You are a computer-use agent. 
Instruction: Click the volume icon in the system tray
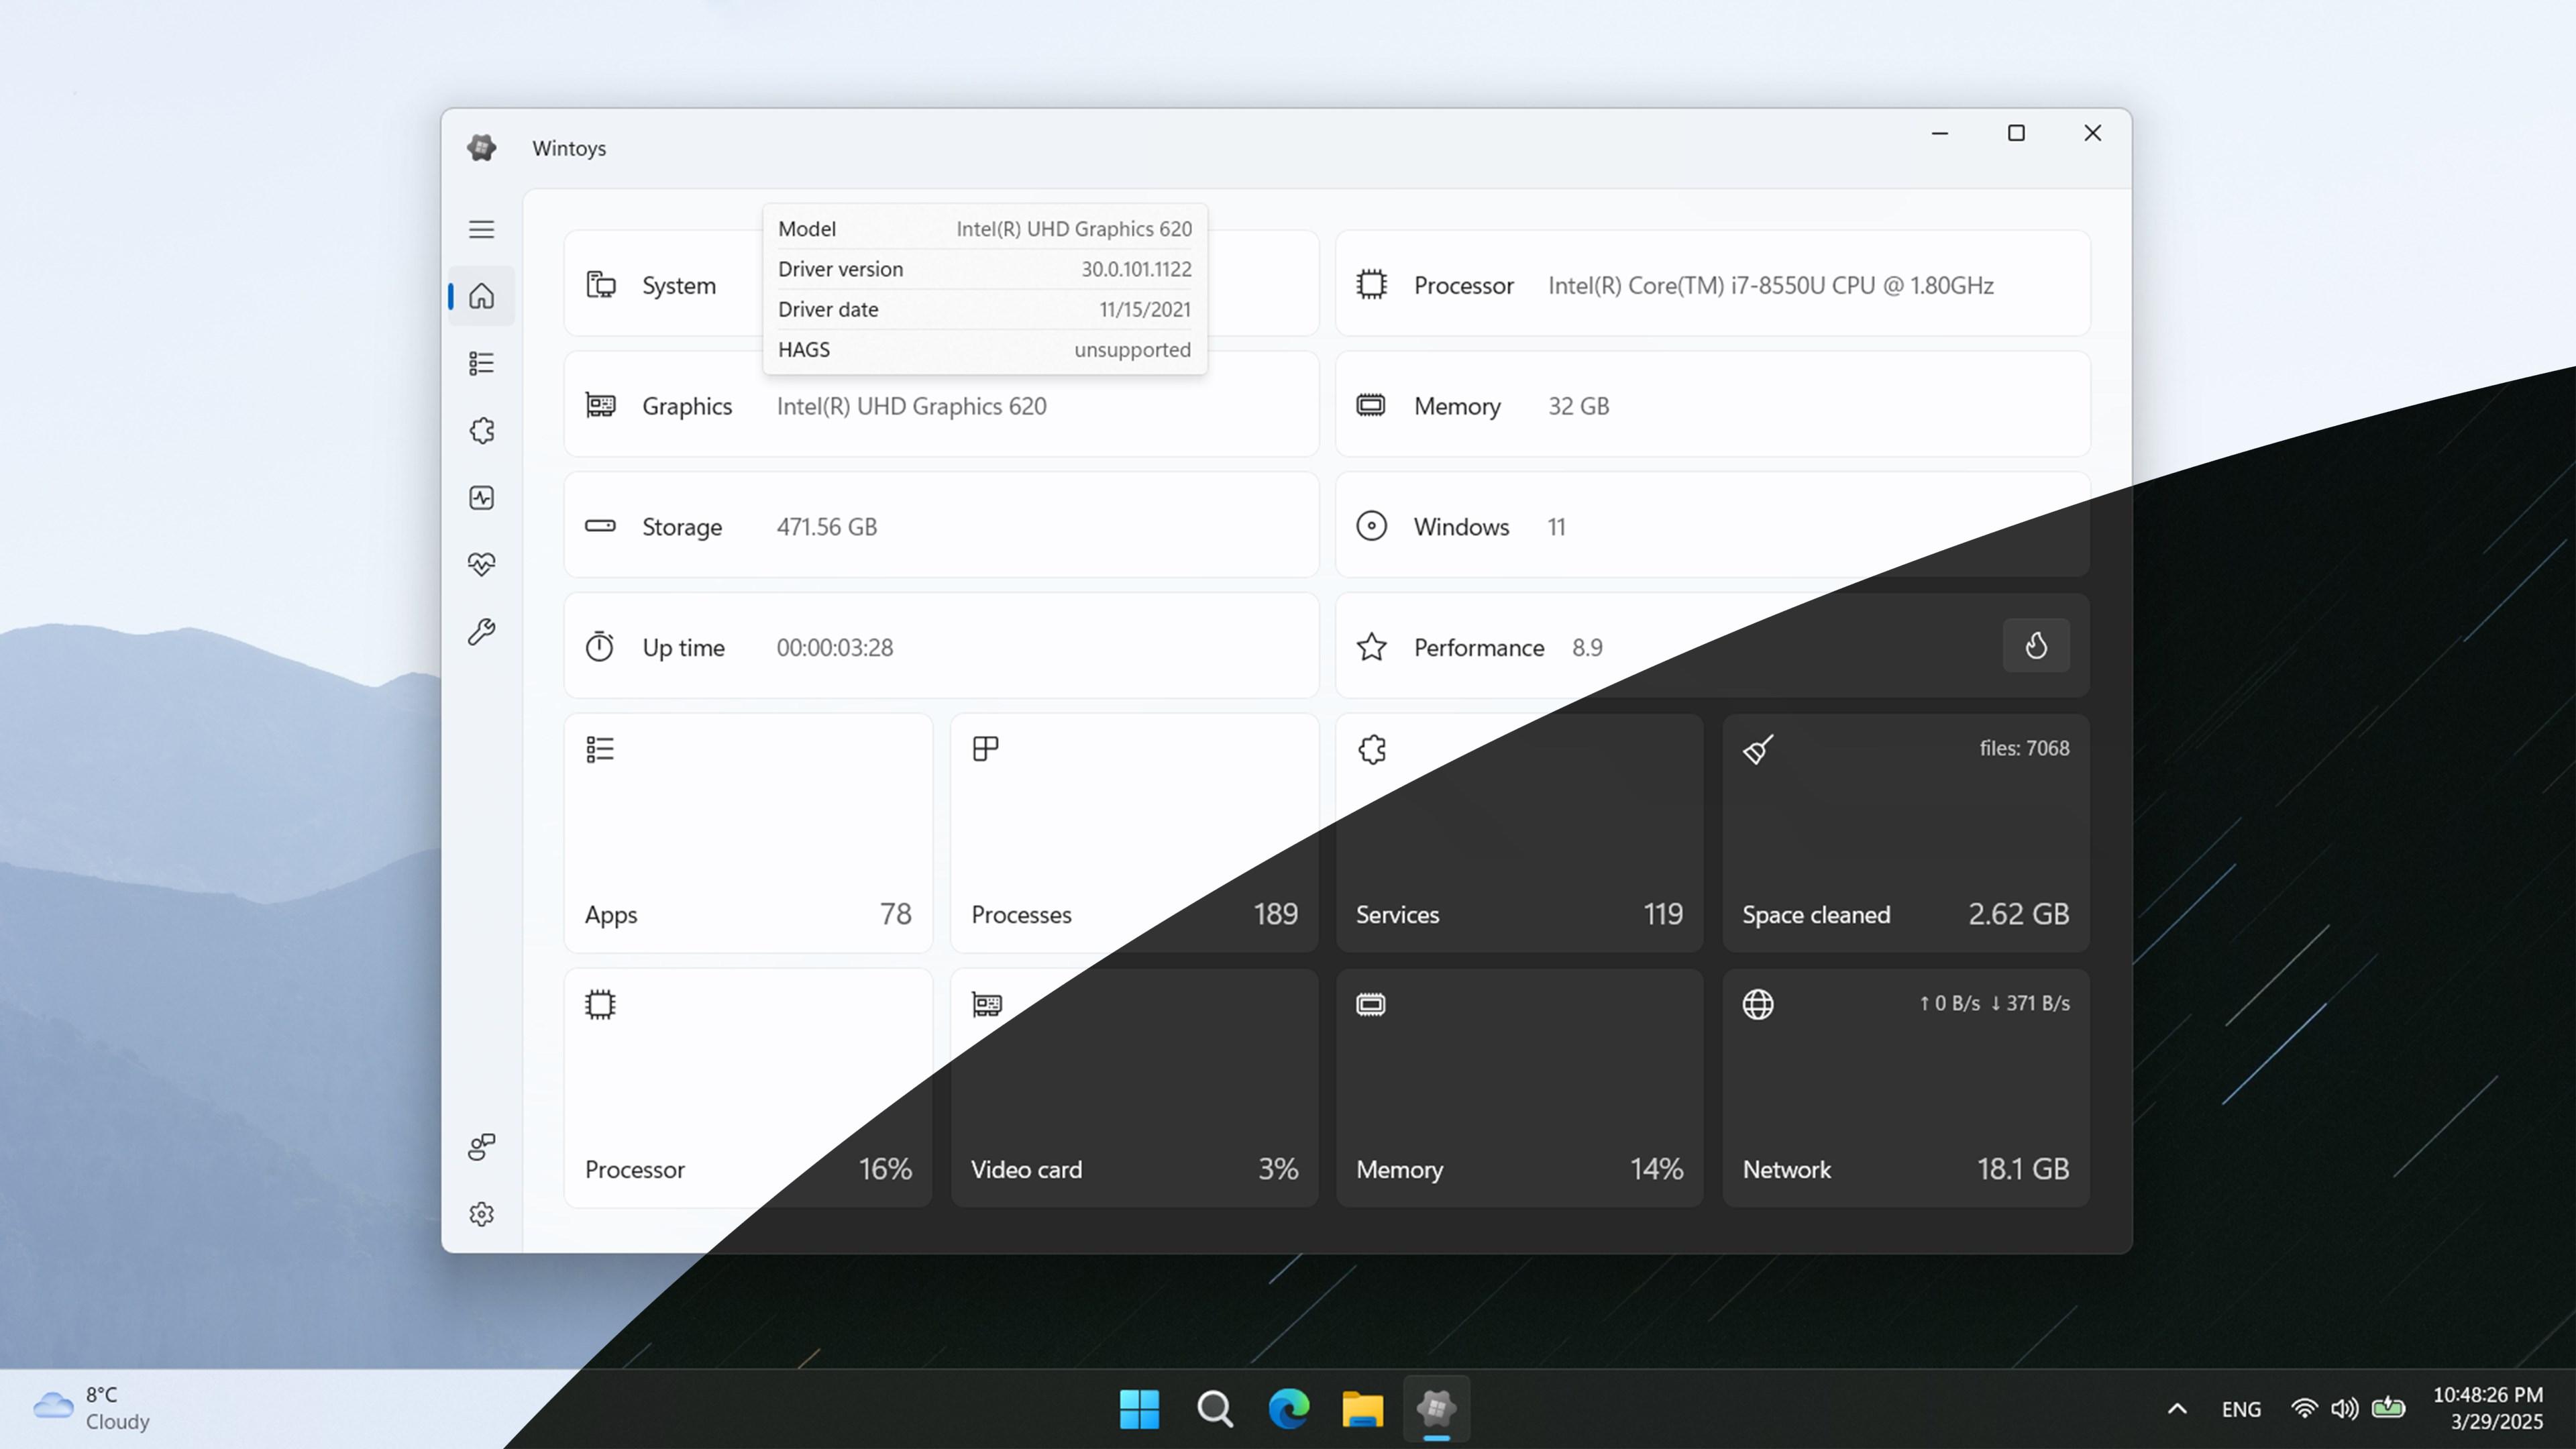[2345, 1408]
